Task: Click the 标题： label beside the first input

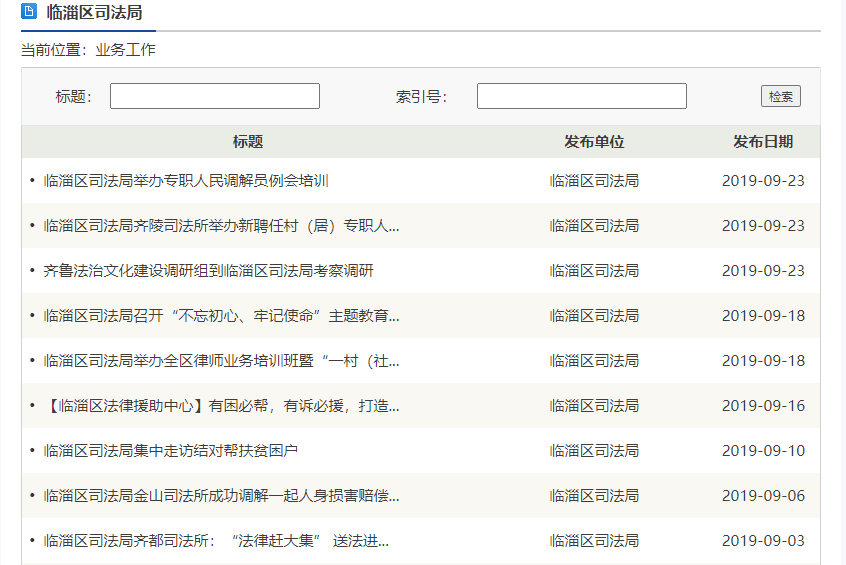Action: point(74,97)
